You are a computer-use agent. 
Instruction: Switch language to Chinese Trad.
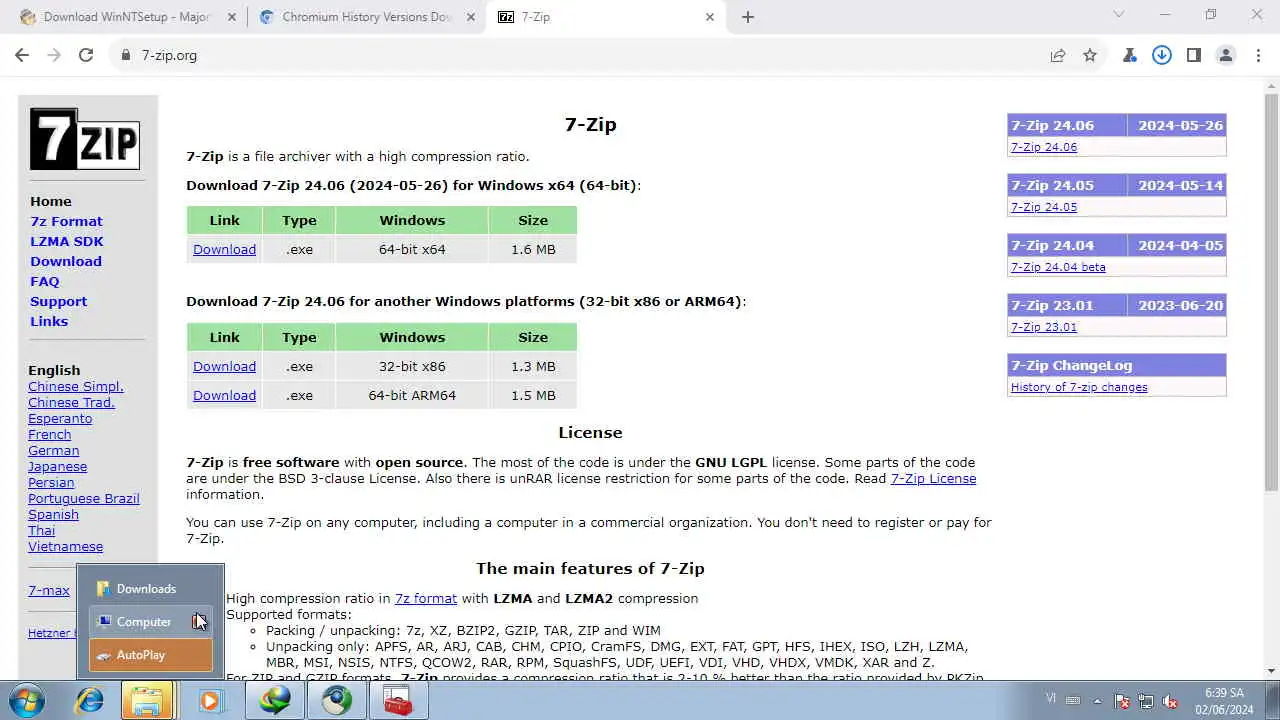[71, 402]
